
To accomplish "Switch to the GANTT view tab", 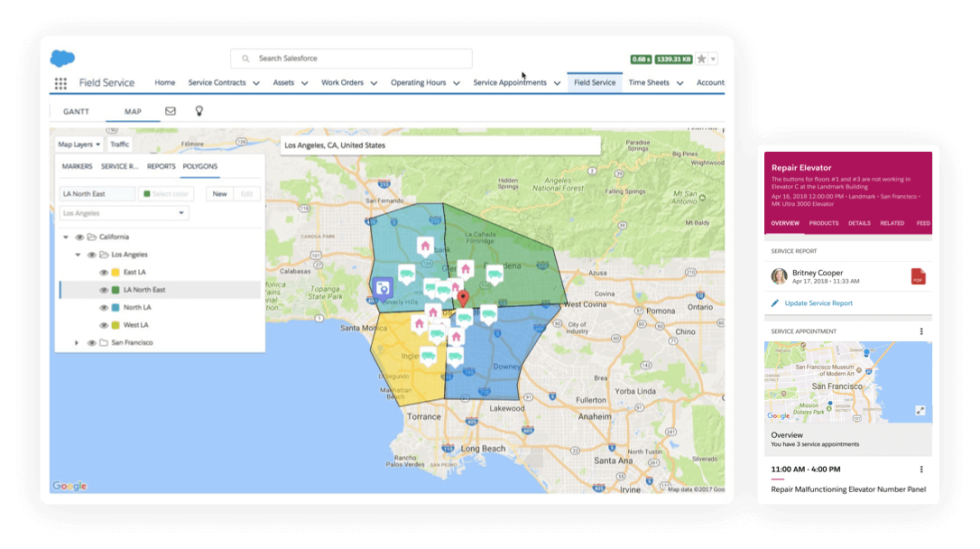I will [x=76, y=111].
